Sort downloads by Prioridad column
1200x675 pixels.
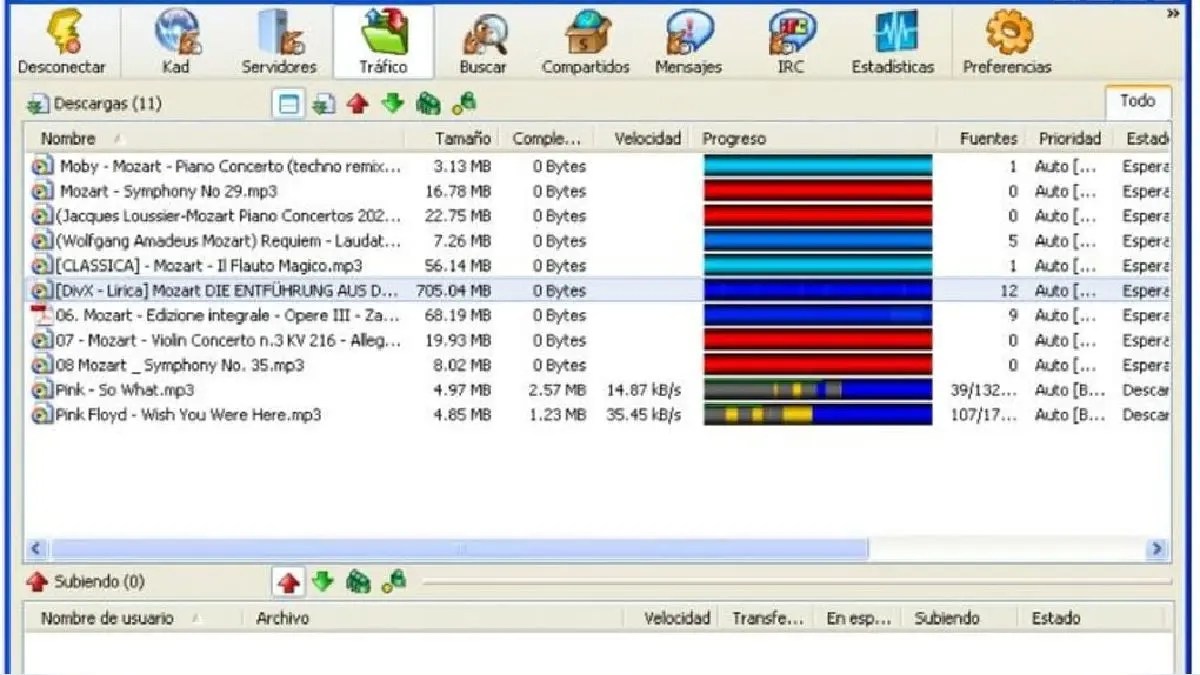pyautogui.click(x=1068, y=138)
